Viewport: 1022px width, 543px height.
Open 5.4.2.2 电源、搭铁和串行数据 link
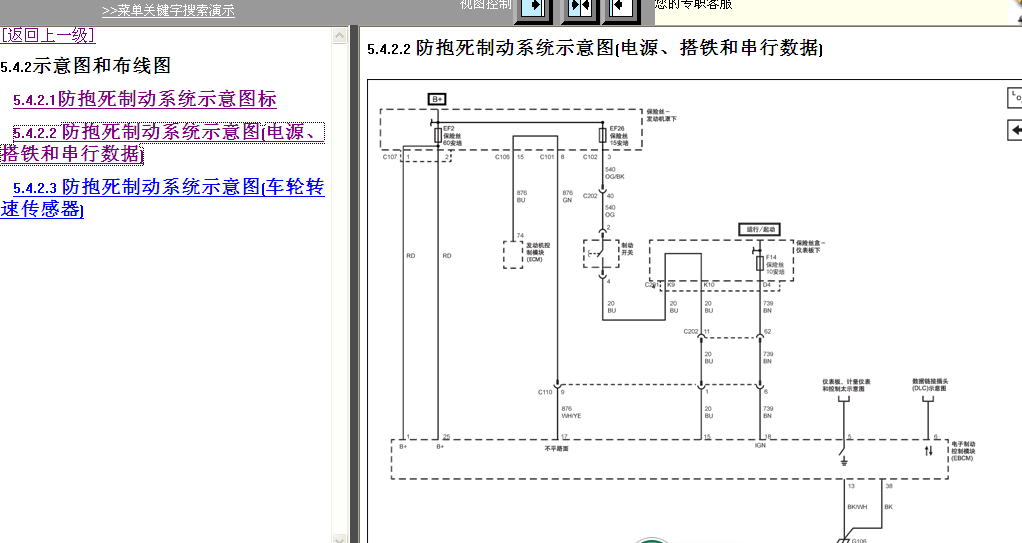(x=162, y=143)
